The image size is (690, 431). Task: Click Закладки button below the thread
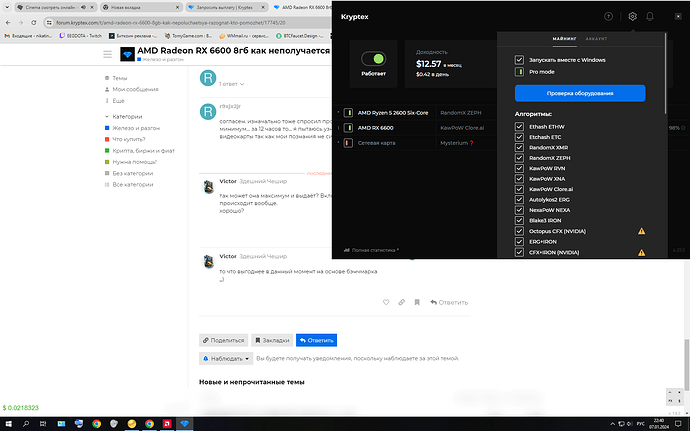(272, 340)
